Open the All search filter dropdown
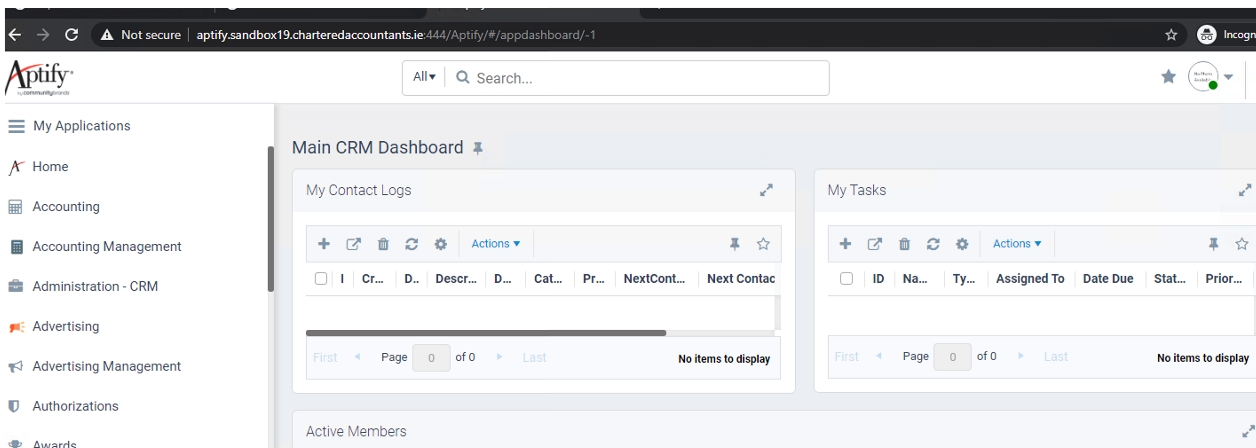Viewport: 1256px width, 448px height. click(x=424, y=77)
